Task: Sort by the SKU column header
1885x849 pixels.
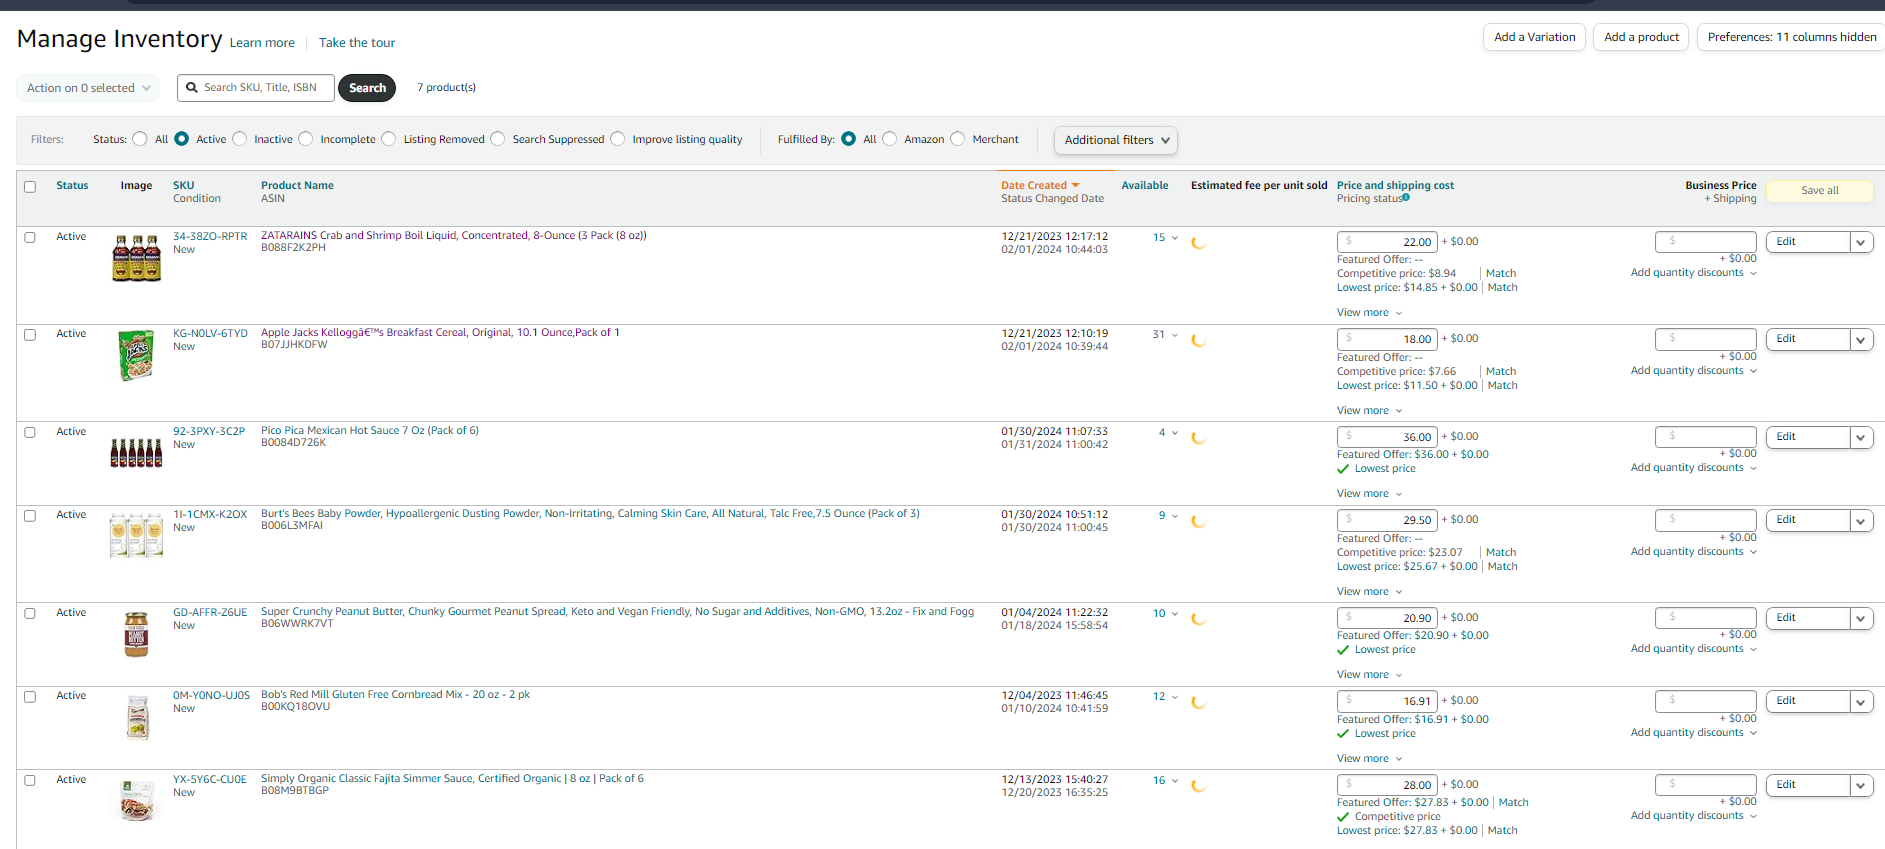Action: click(x=184, y=186)
